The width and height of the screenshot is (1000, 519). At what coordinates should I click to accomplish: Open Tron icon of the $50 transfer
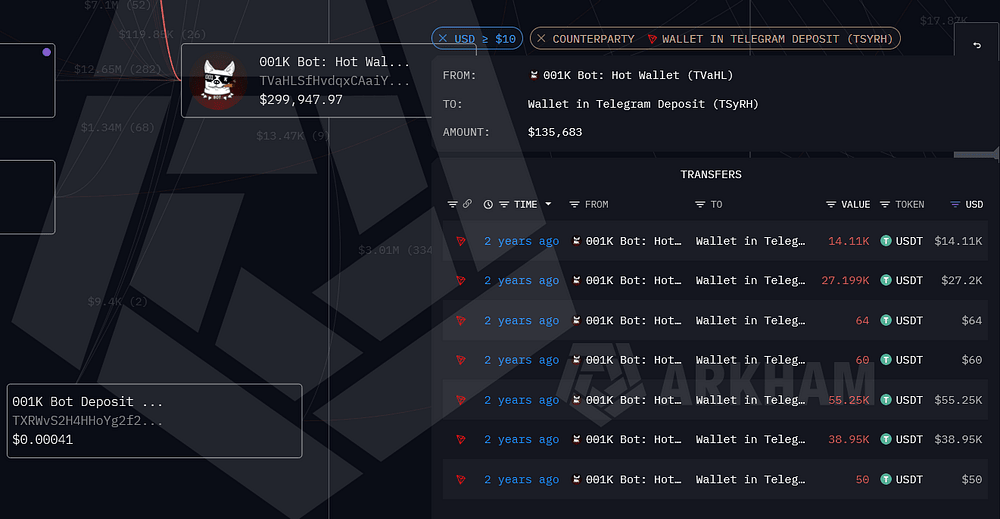click(x=460, y=479)
